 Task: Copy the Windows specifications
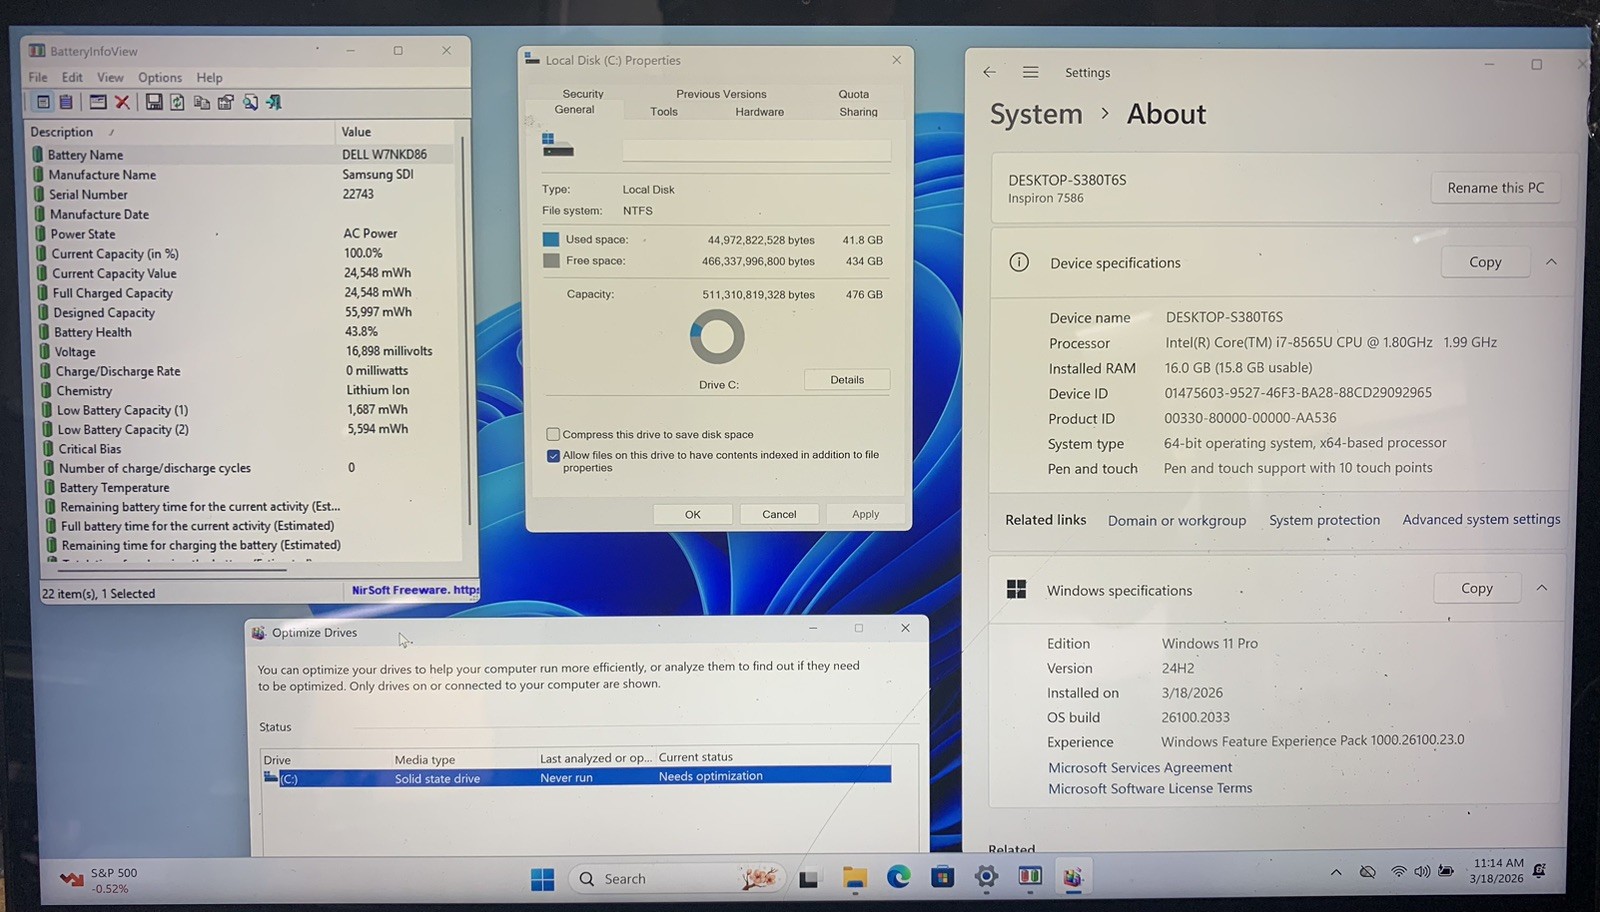coord(1476,588)
